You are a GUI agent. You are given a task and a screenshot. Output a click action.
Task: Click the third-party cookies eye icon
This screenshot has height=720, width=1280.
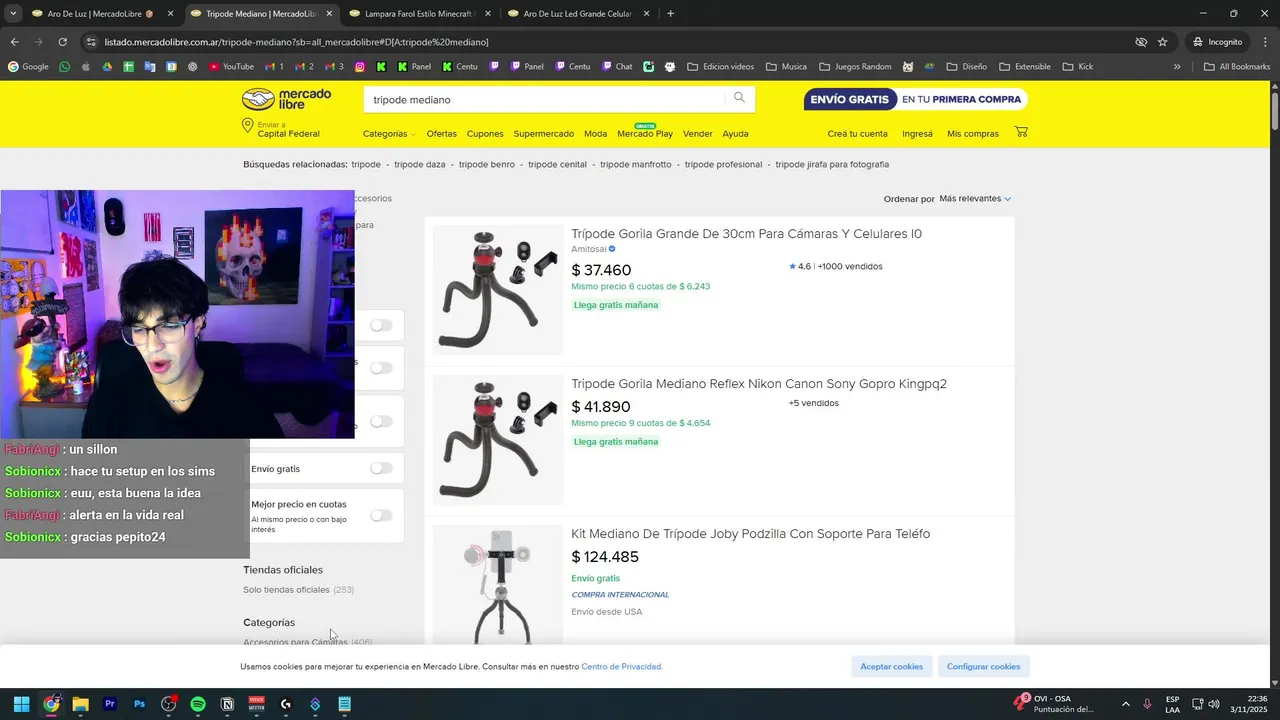pos(1140,42)
